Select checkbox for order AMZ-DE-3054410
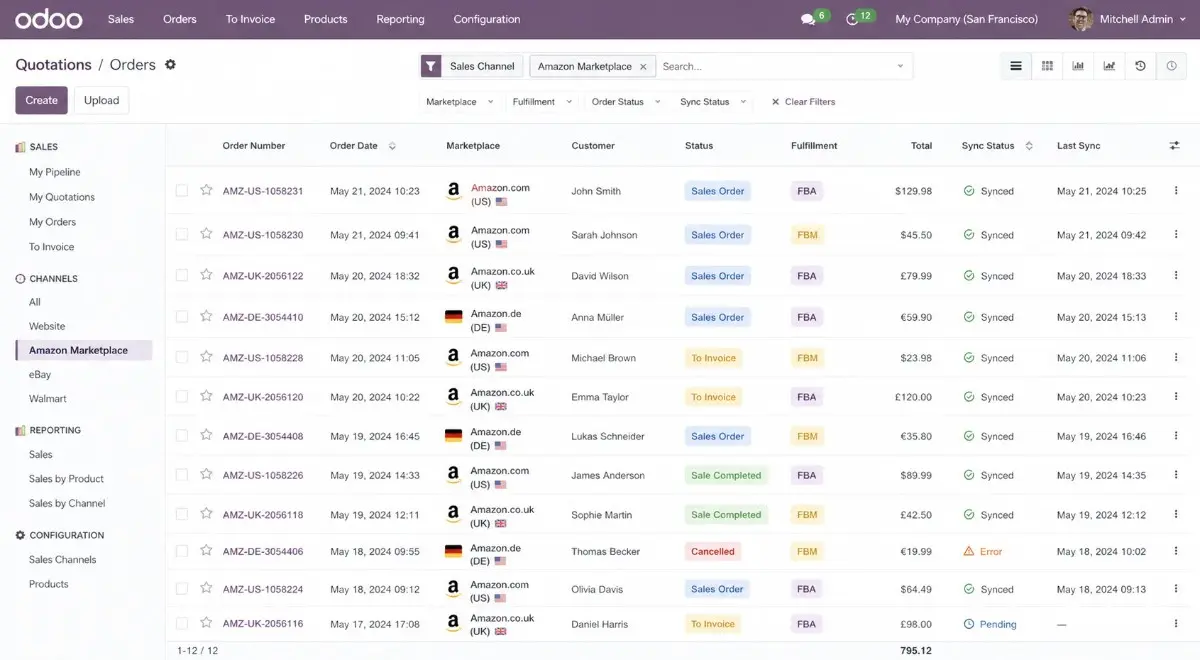1200x660 pixels. 182,316
